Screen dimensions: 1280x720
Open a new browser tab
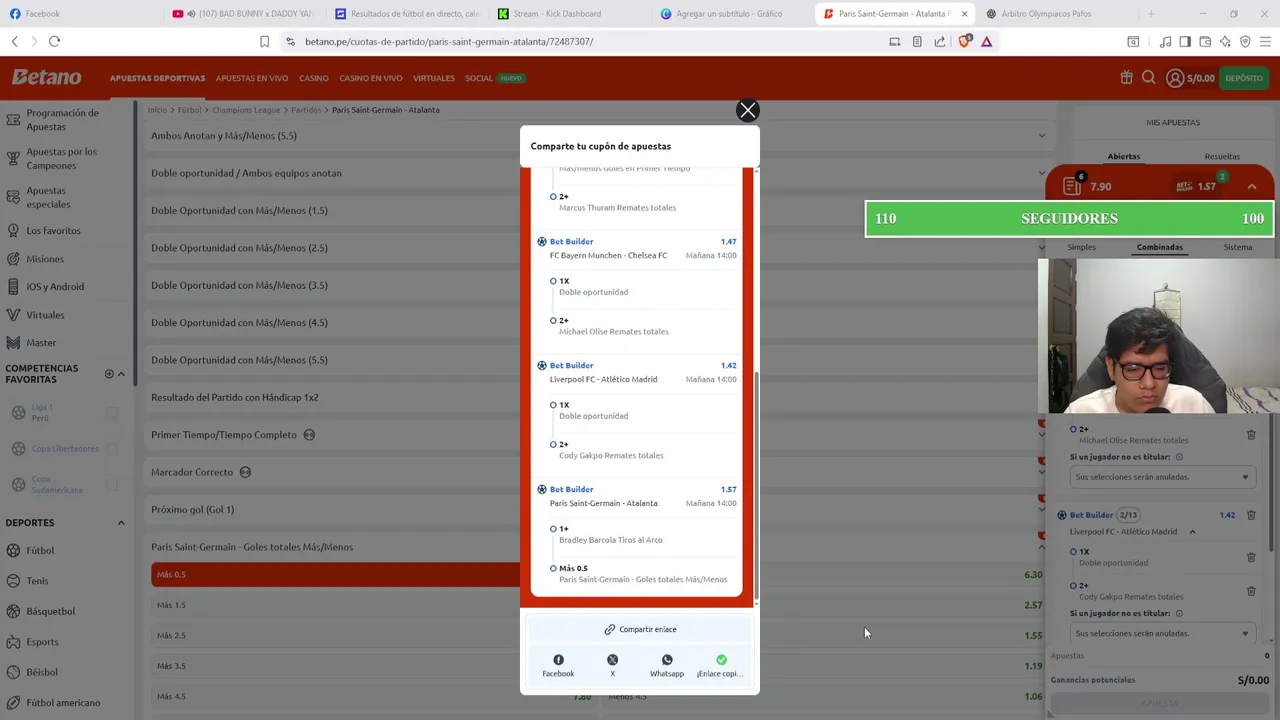point(1151,14)
